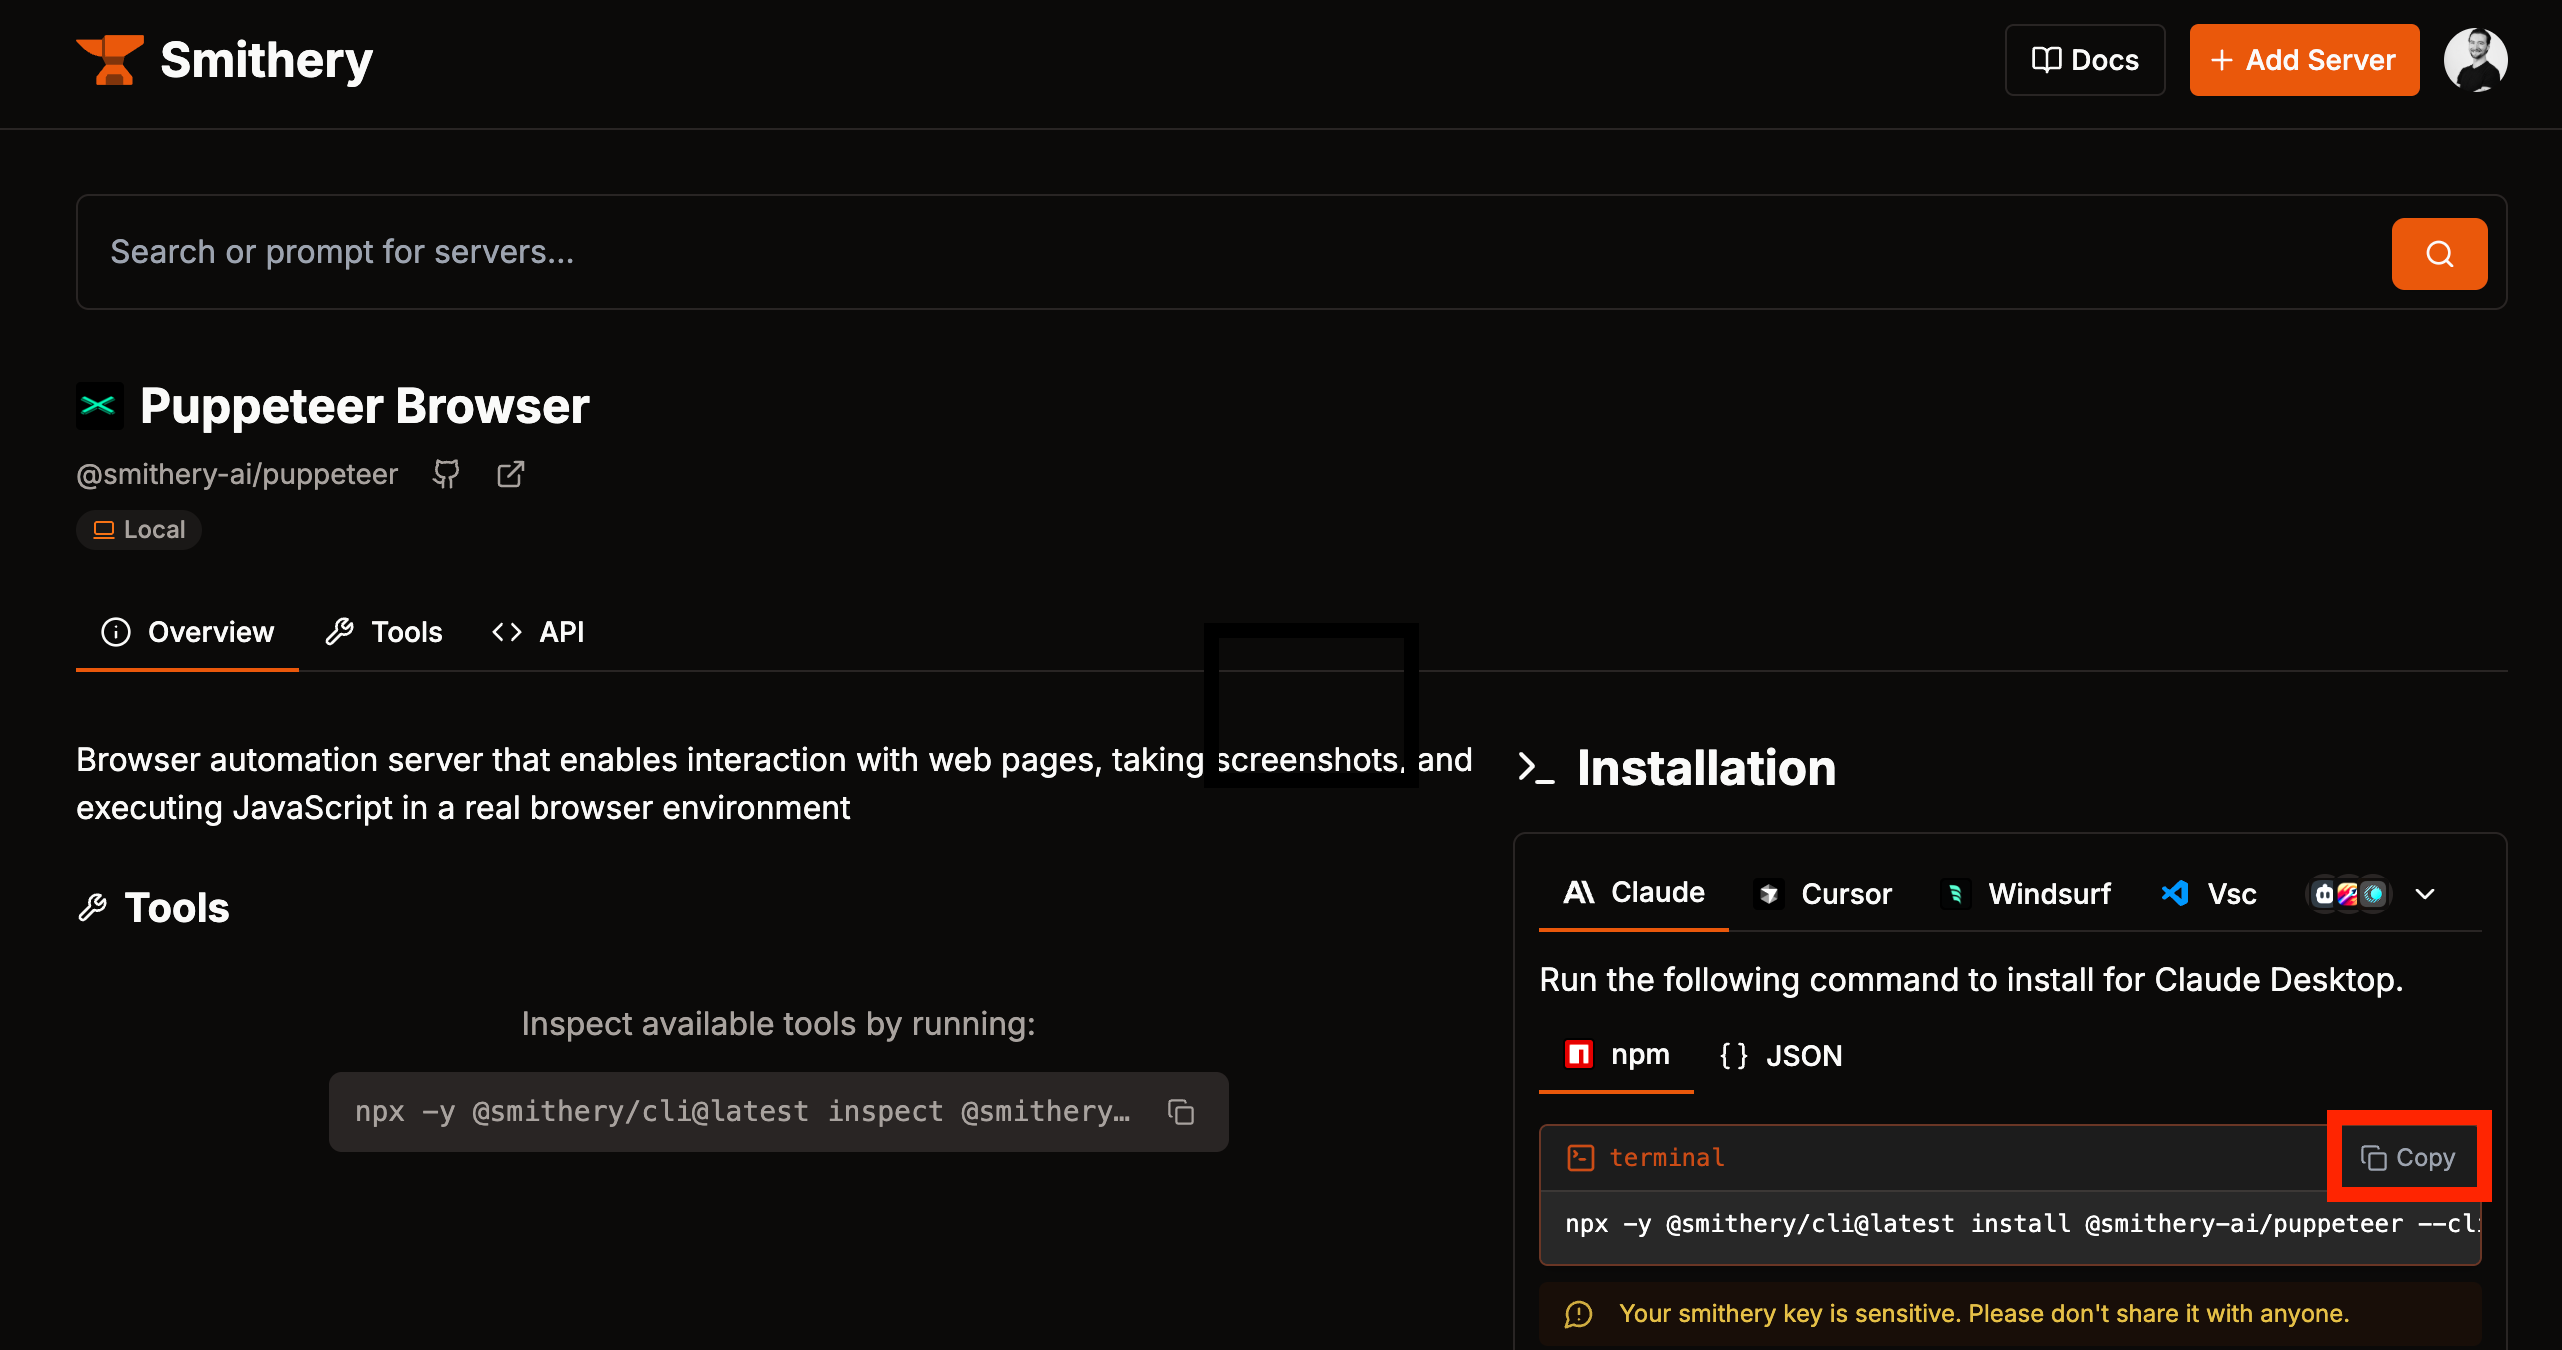Image resolution: width=2562 pixels, height=1350 pixels.
Task: Copy the npm install command
Action: pos(2408,1158)
